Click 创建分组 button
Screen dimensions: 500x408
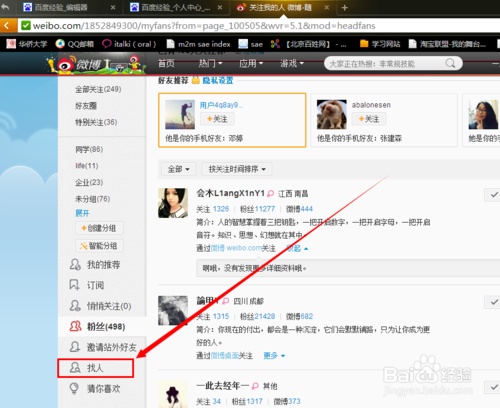[99, 228]
